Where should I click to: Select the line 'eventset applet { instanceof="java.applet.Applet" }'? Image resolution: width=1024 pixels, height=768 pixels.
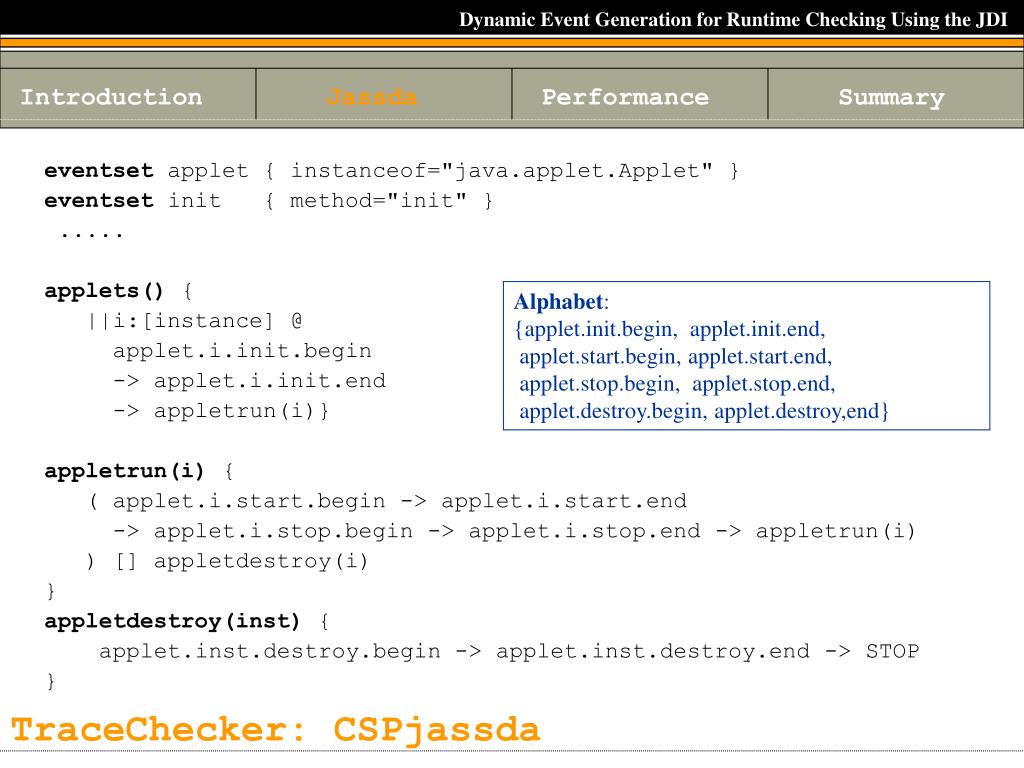tap(391, 171)
